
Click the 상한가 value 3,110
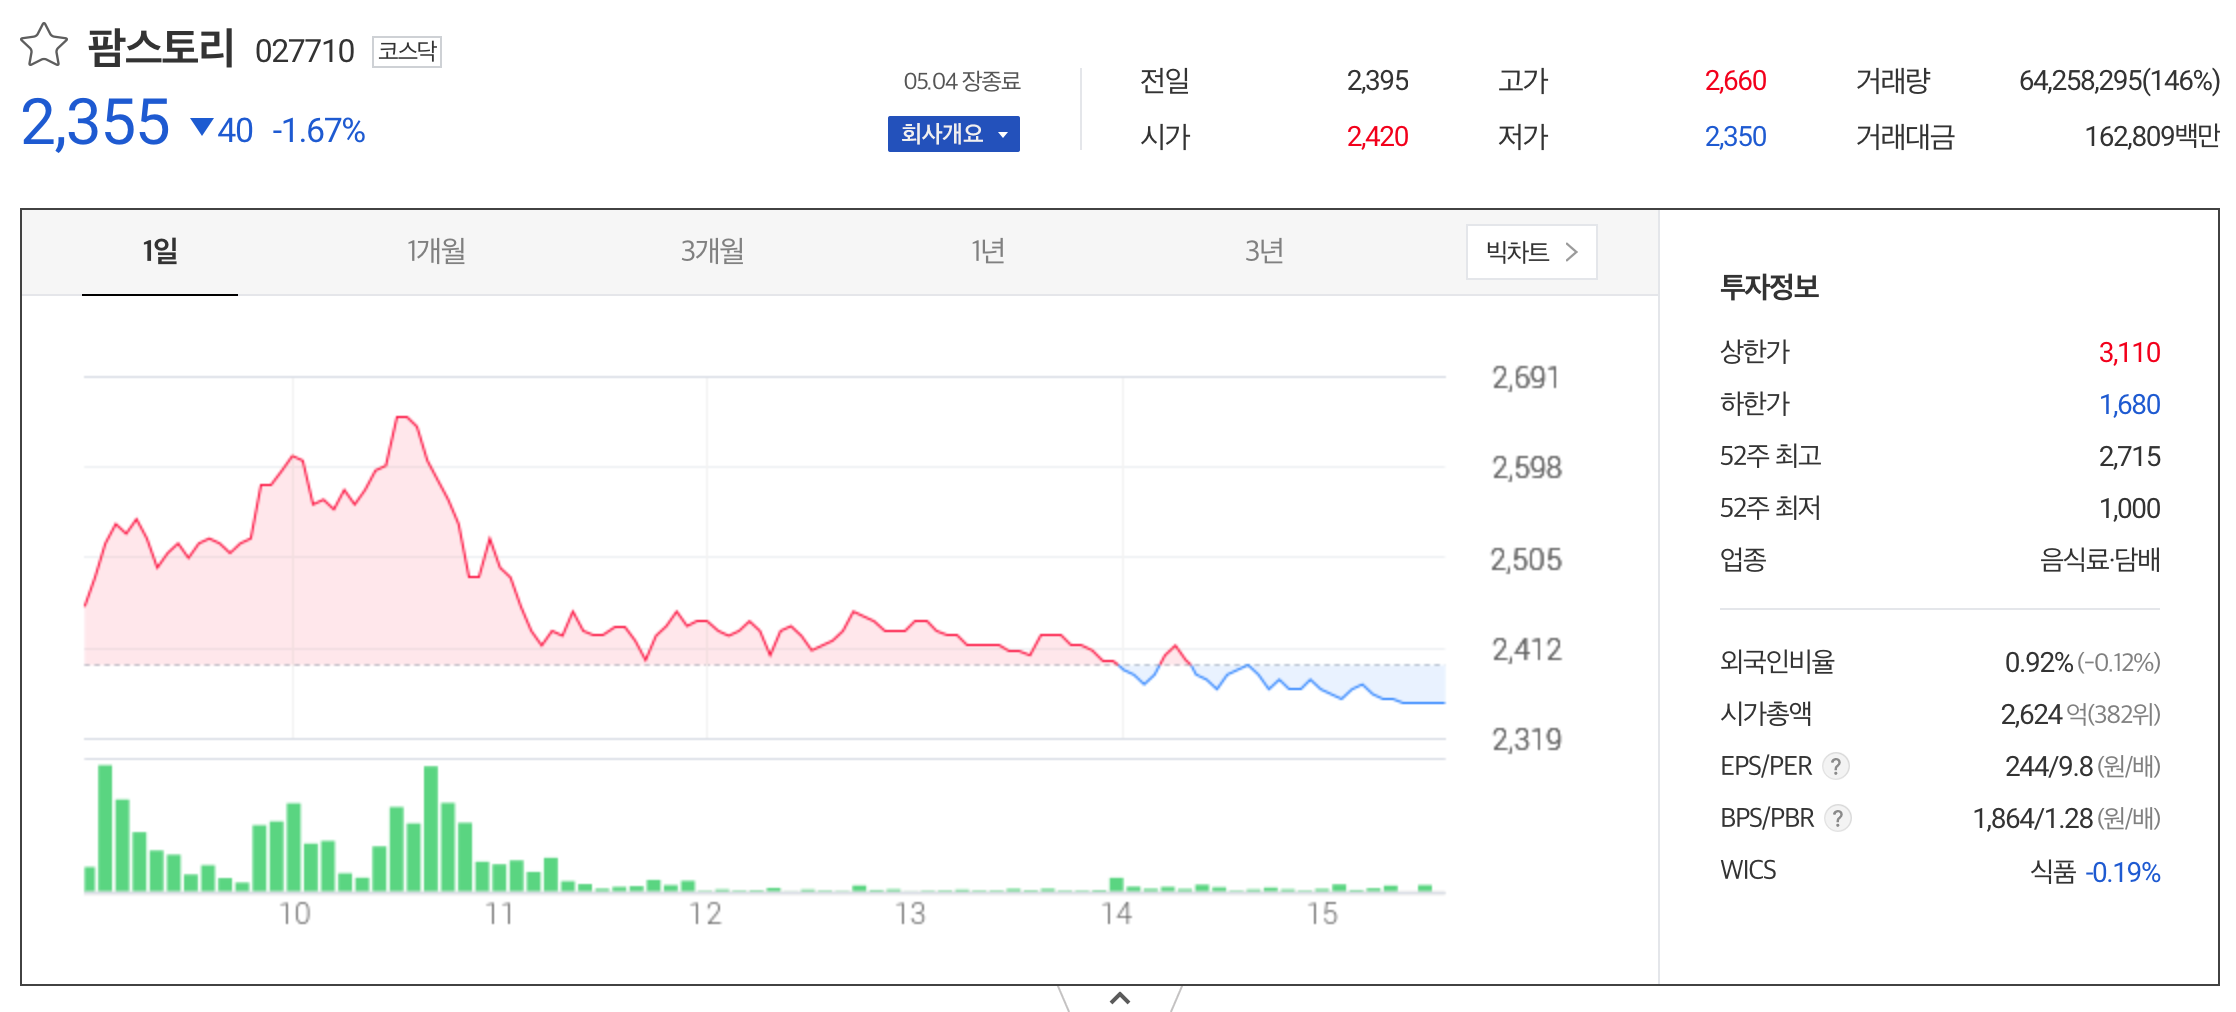[x=2130, y=353]
